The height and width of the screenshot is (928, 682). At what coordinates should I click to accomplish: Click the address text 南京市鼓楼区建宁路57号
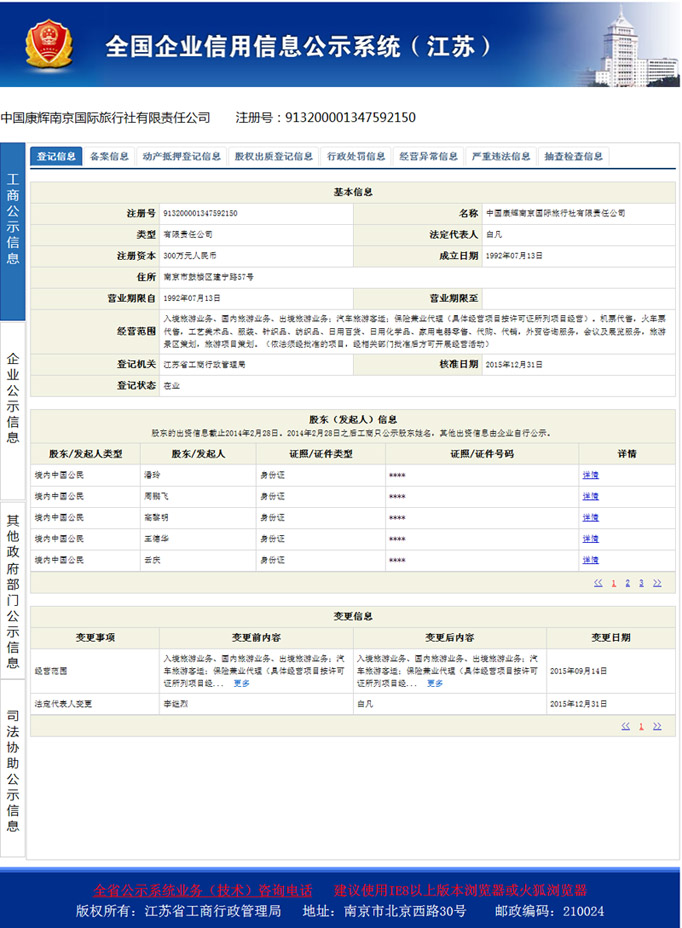coord(208,277)
